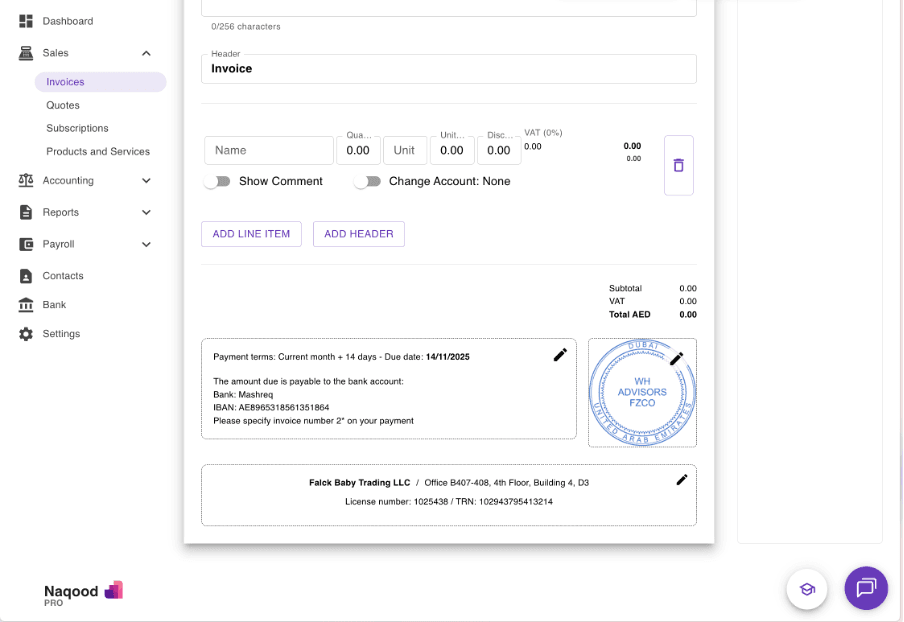Viewport: 904px width, 622px height.
Task: Click the line item Name field
Action: coord(269,150)
